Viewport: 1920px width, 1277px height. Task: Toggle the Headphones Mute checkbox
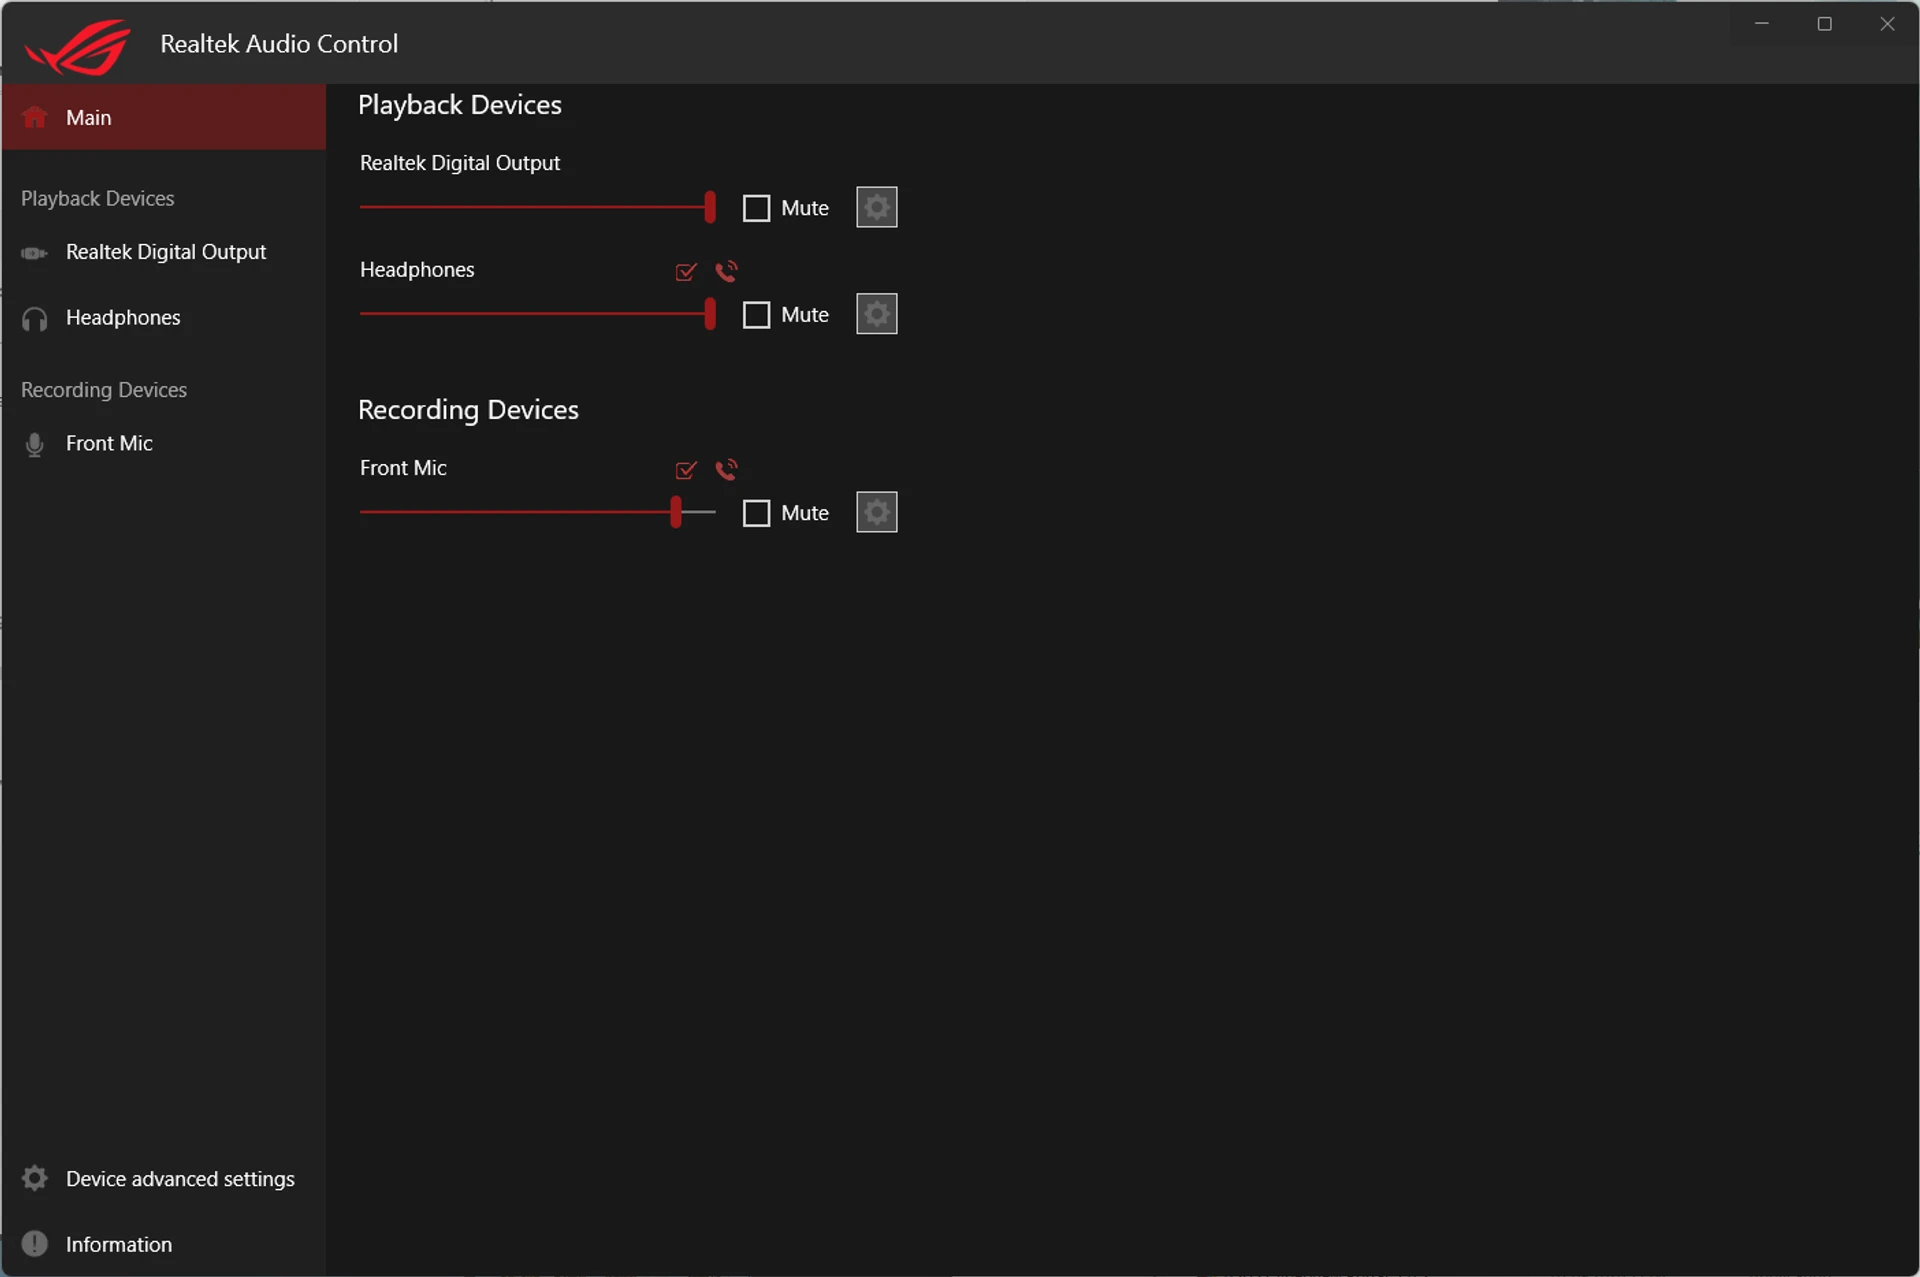(756, 315)
